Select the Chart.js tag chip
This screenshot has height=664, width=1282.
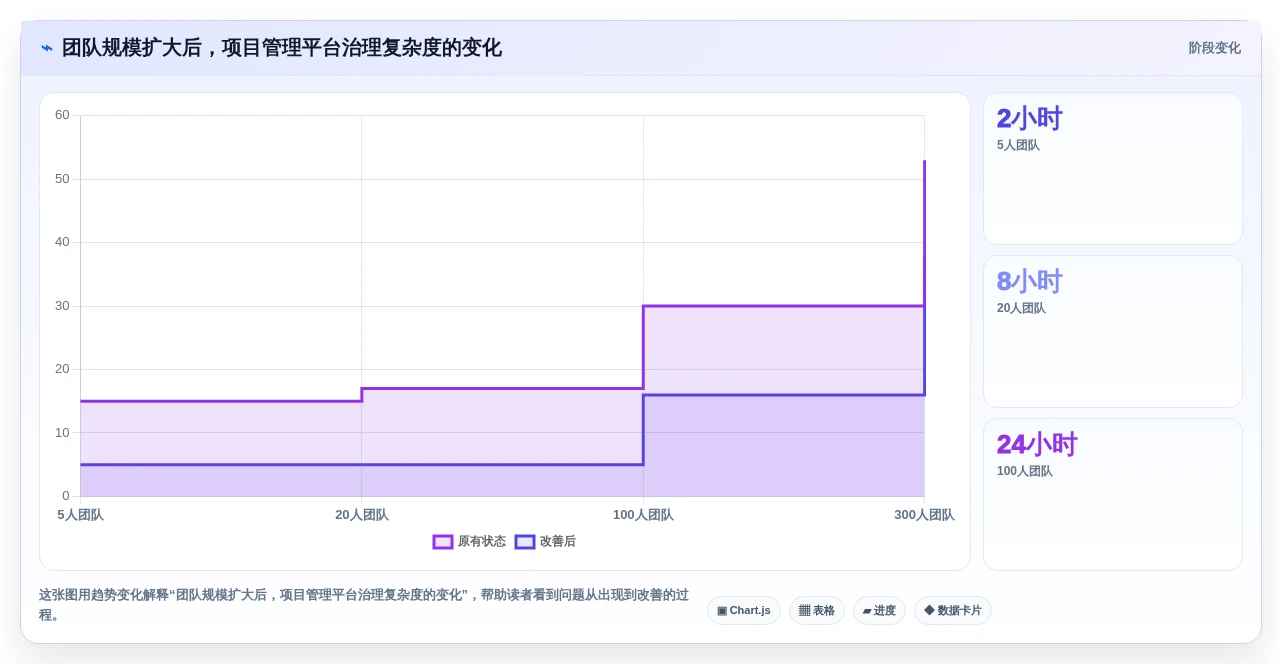(x=744, y=610)
